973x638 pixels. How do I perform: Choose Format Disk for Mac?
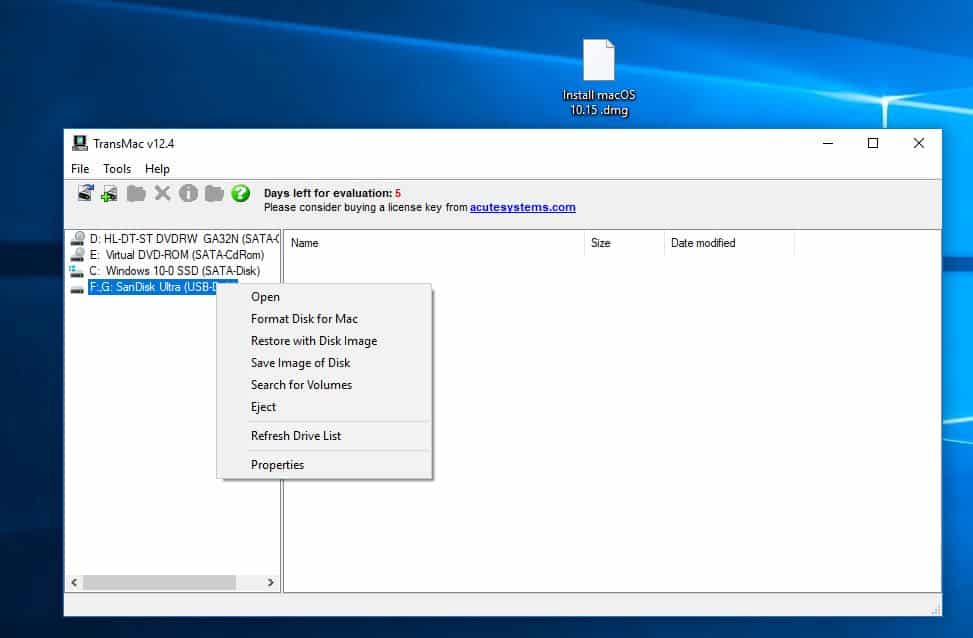[x=325, y=319]
